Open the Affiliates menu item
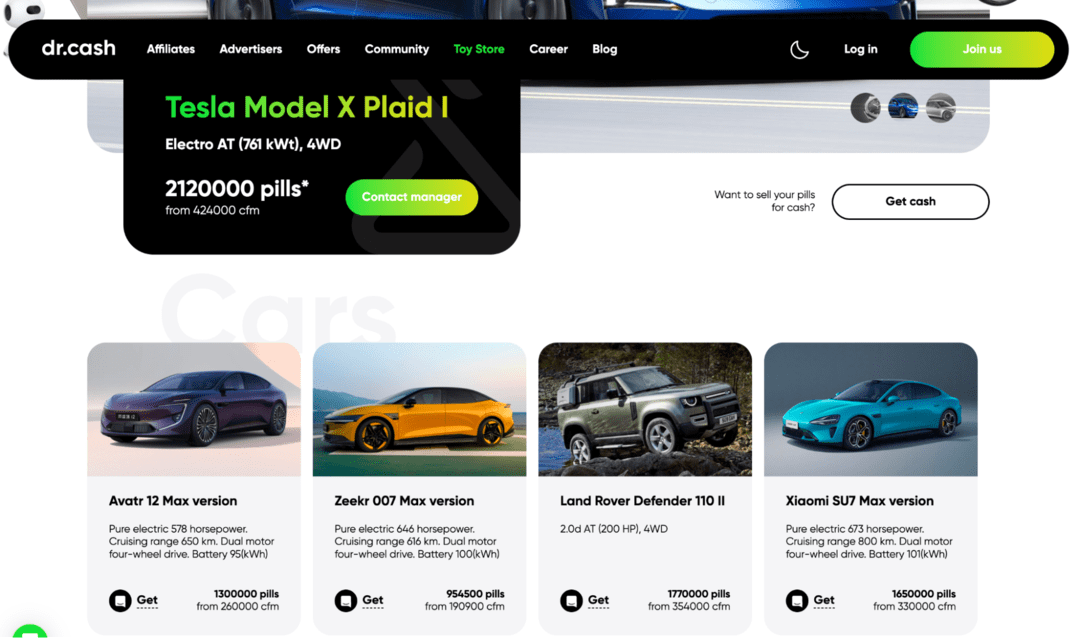Viewport: 1080px width, 638px height. point(171,49)
